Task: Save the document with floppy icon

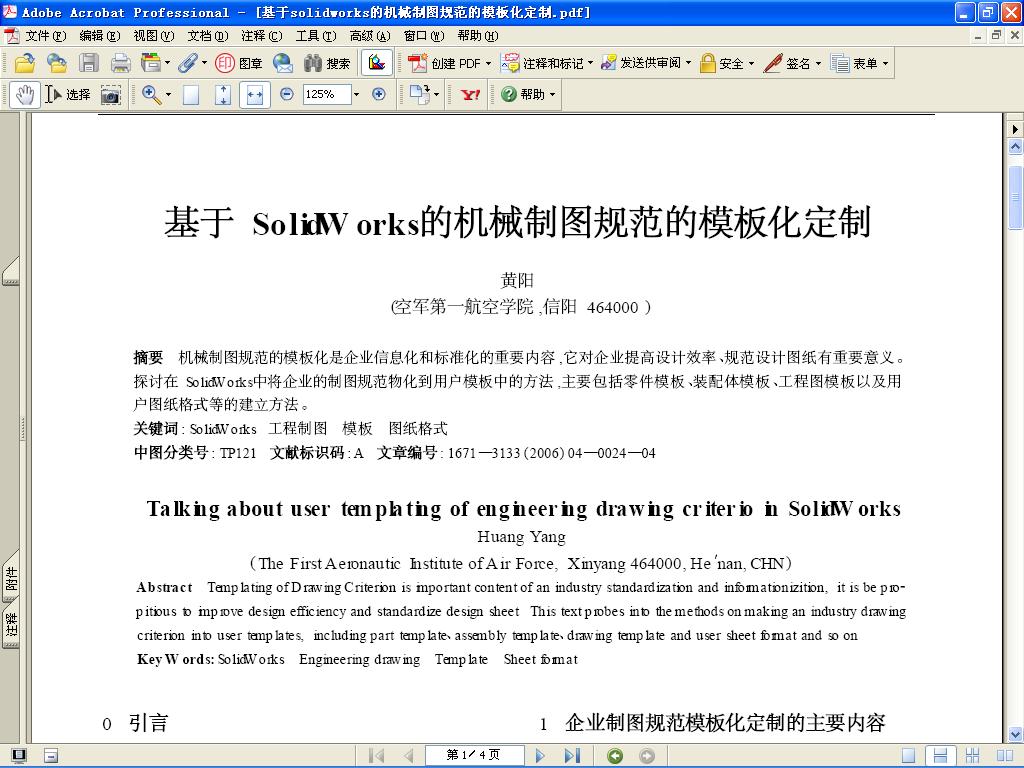Action: pyautogui.click(x=88, y=63)
